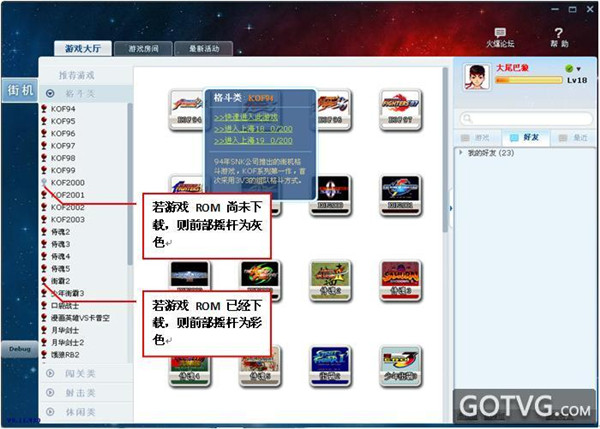This screenshot has height=429, width=600.
Task: Click the 大尾巴象 username
Action: click(x=512, y=68)
